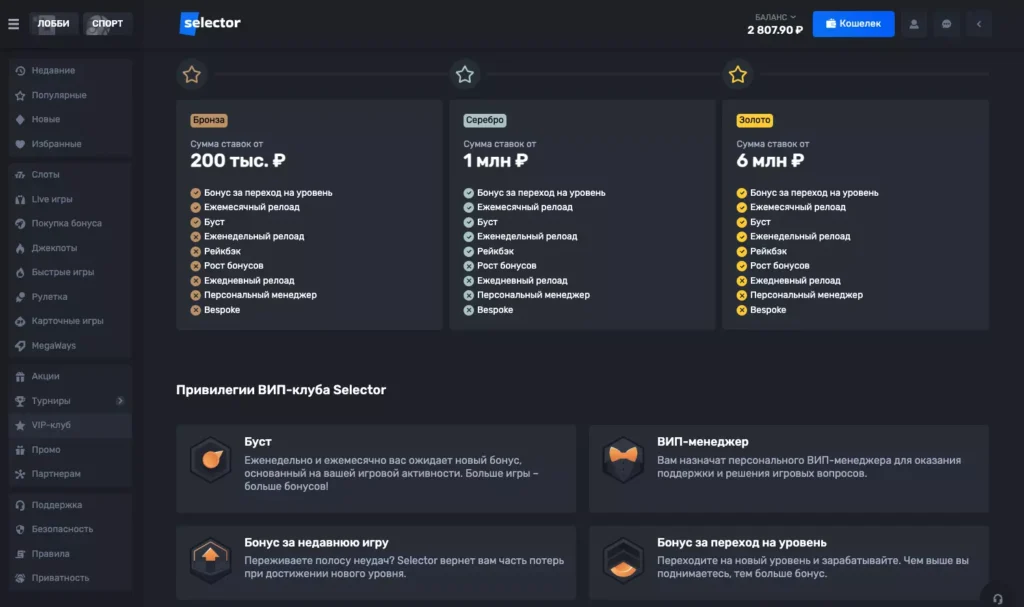Click the VIP manager bow-tie icon
Screen dimensions: 1024x607
coord(623,461)
